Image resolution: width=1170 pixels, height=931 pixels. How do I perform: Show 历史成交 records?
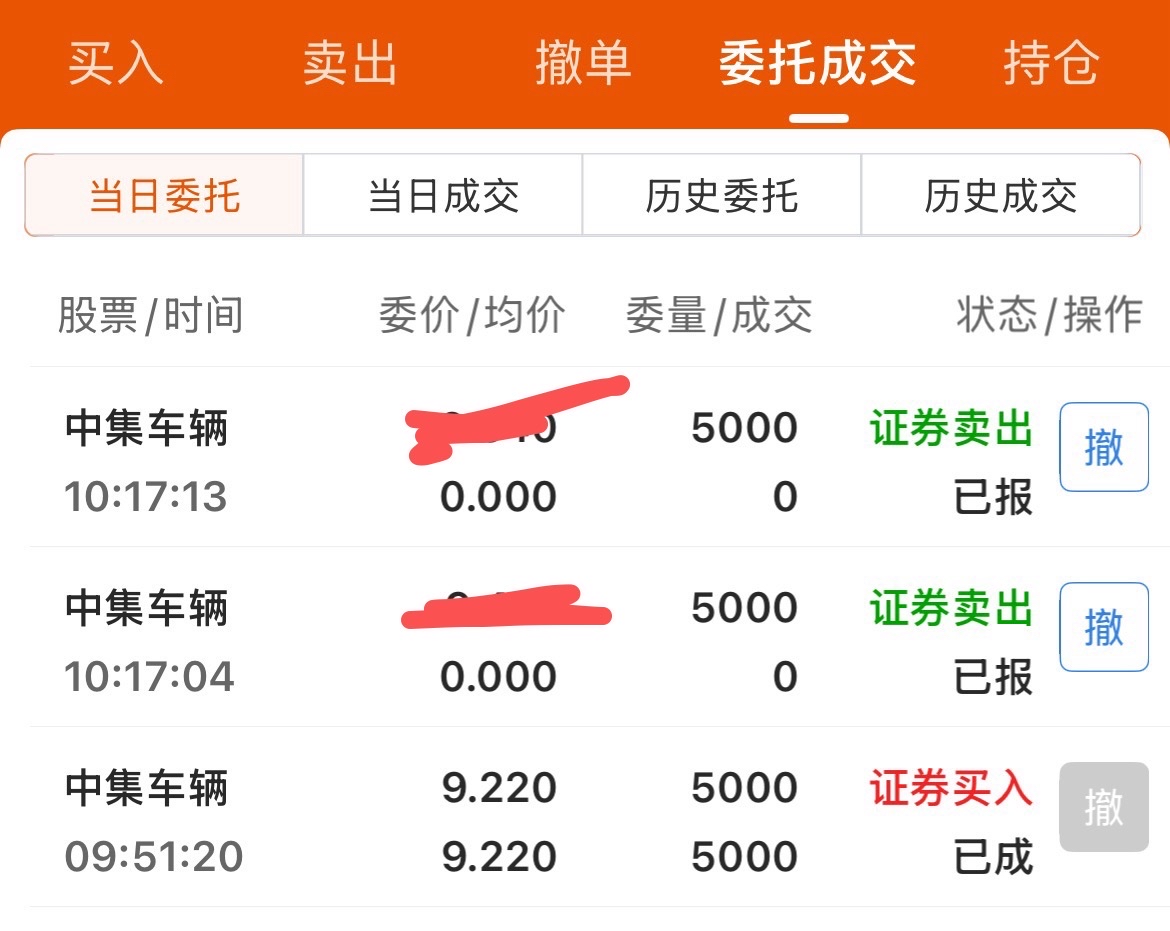click(1001, 195)
